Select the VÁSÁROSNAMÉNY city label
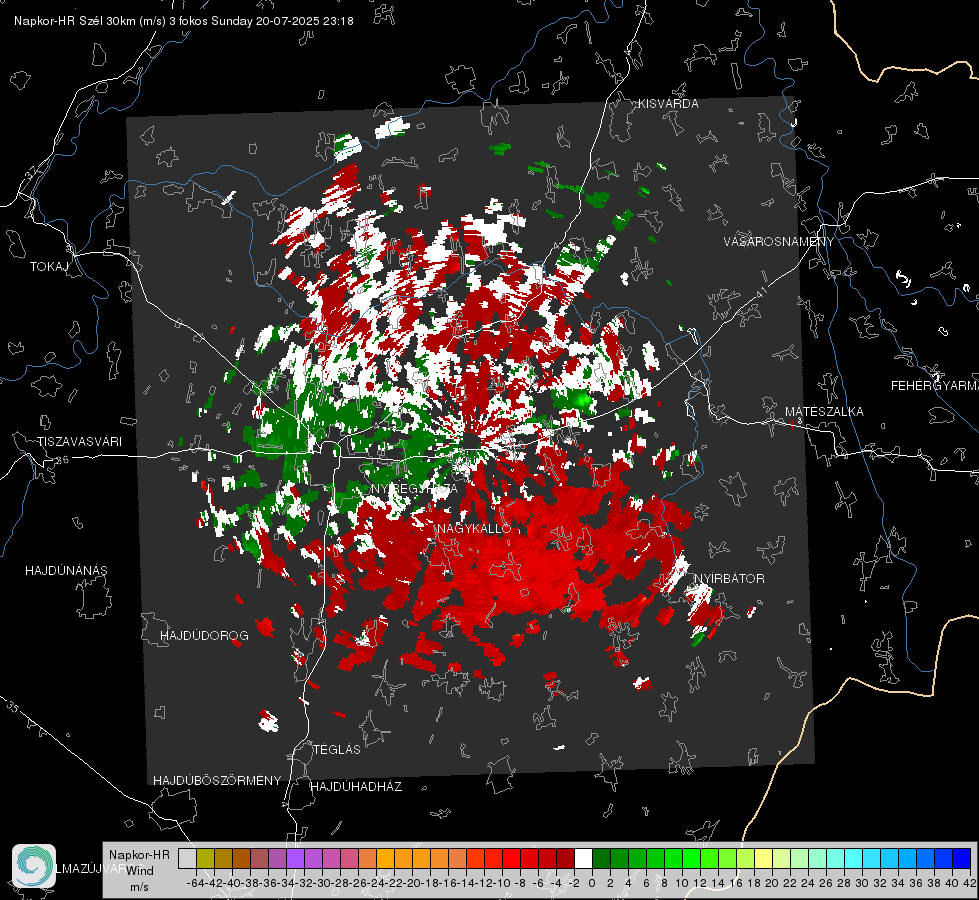This screenshot has height=900, width=979. pos(779,242)
